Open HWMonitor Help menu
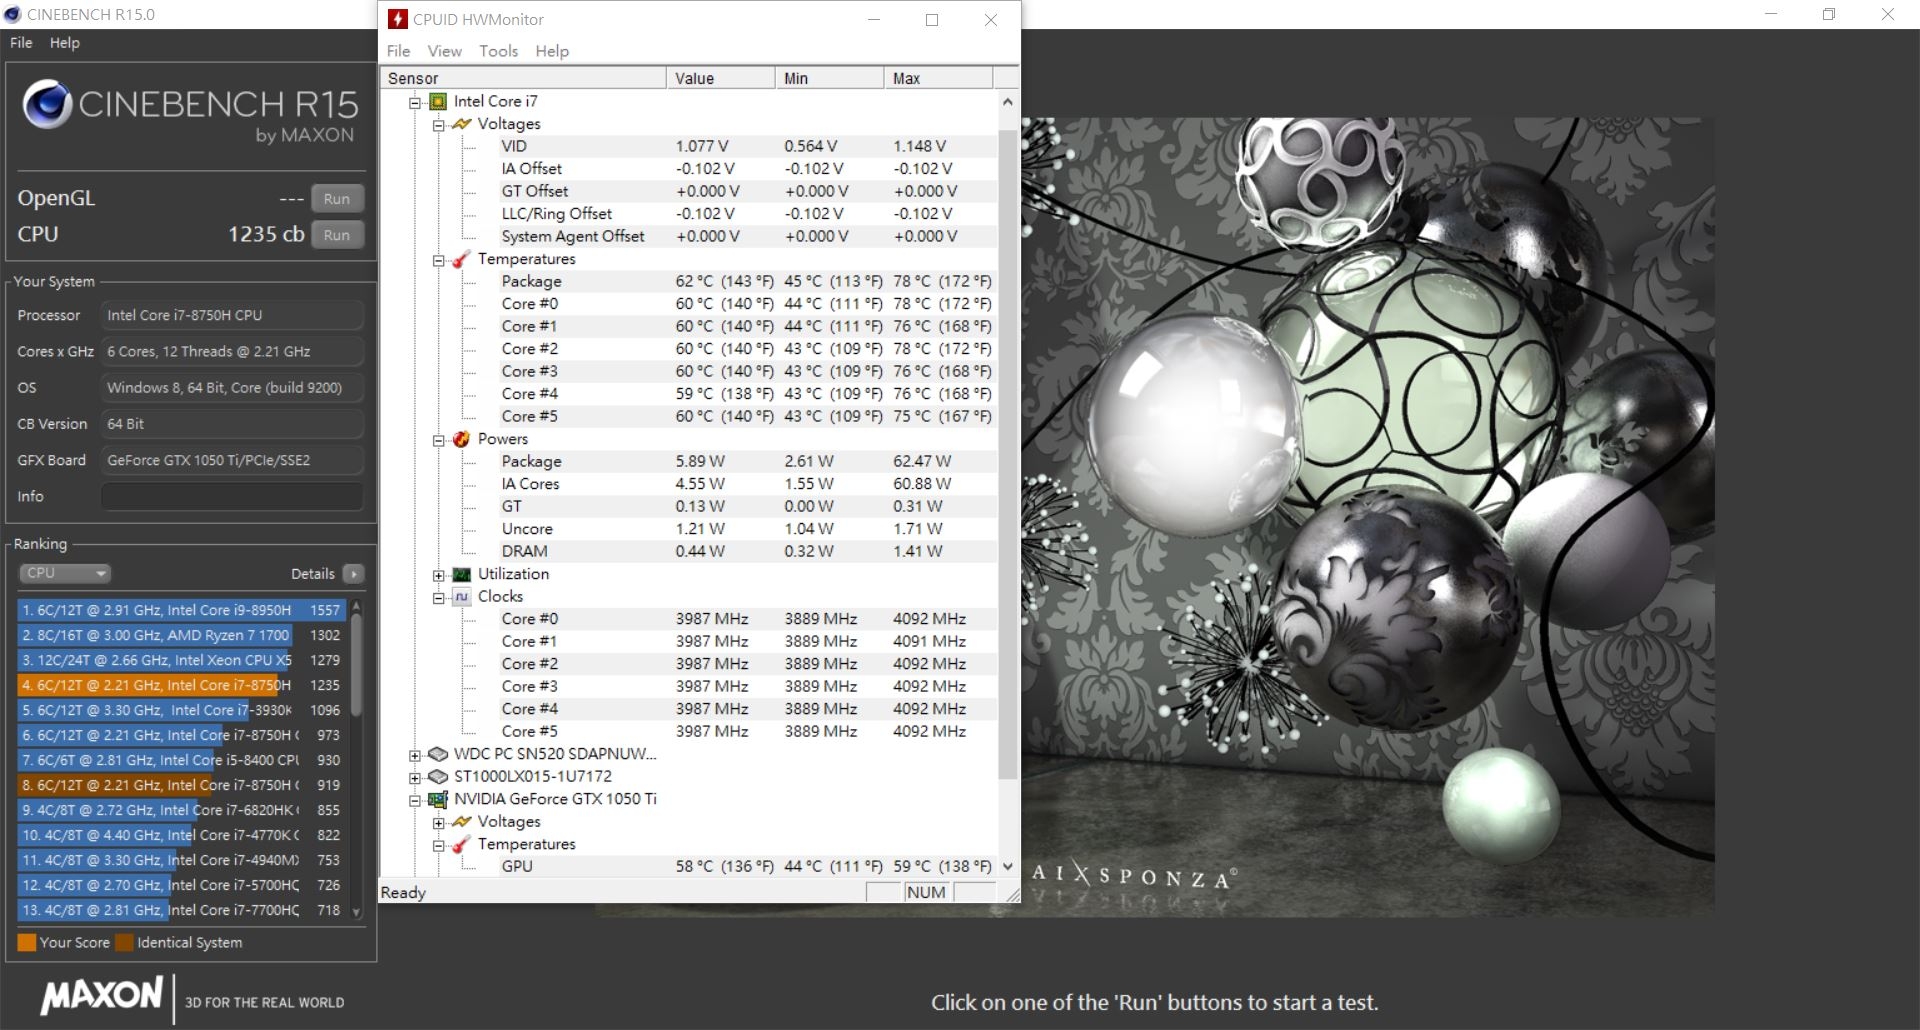1920x1030 pixels. coord(552,51)
